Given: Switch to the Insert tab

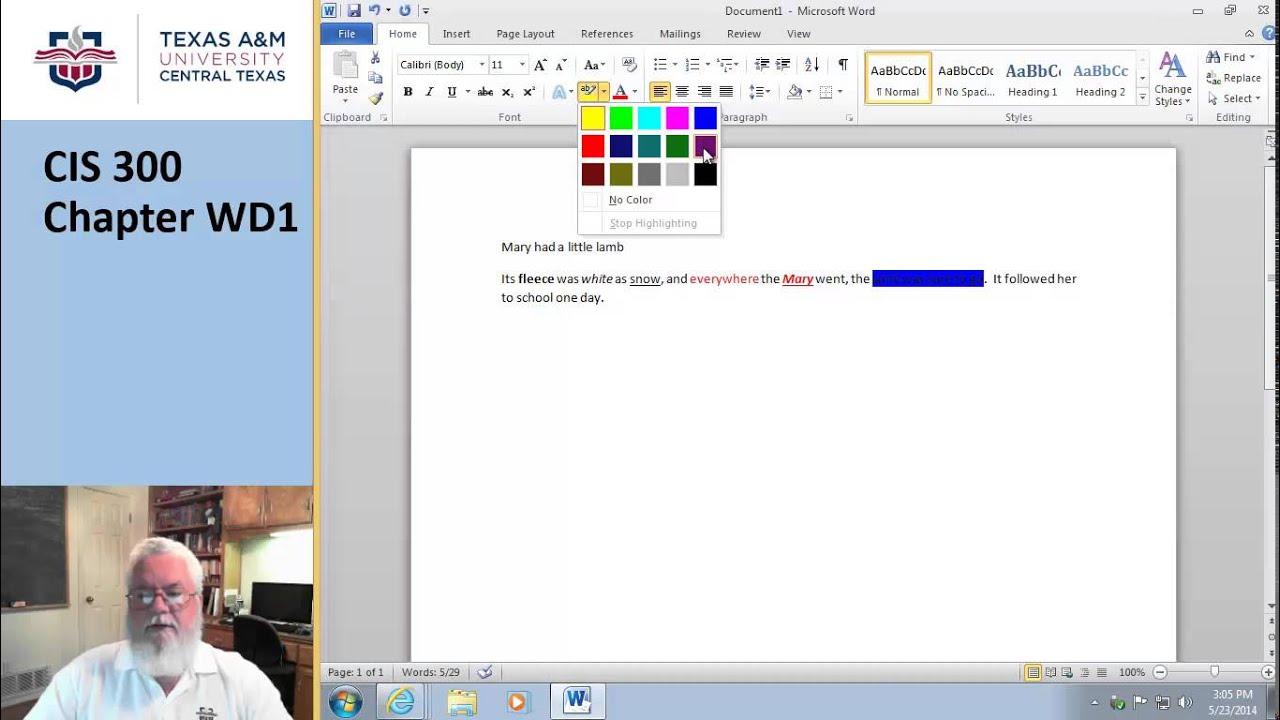Looking at the screenshot, I should tap(456, 34).
